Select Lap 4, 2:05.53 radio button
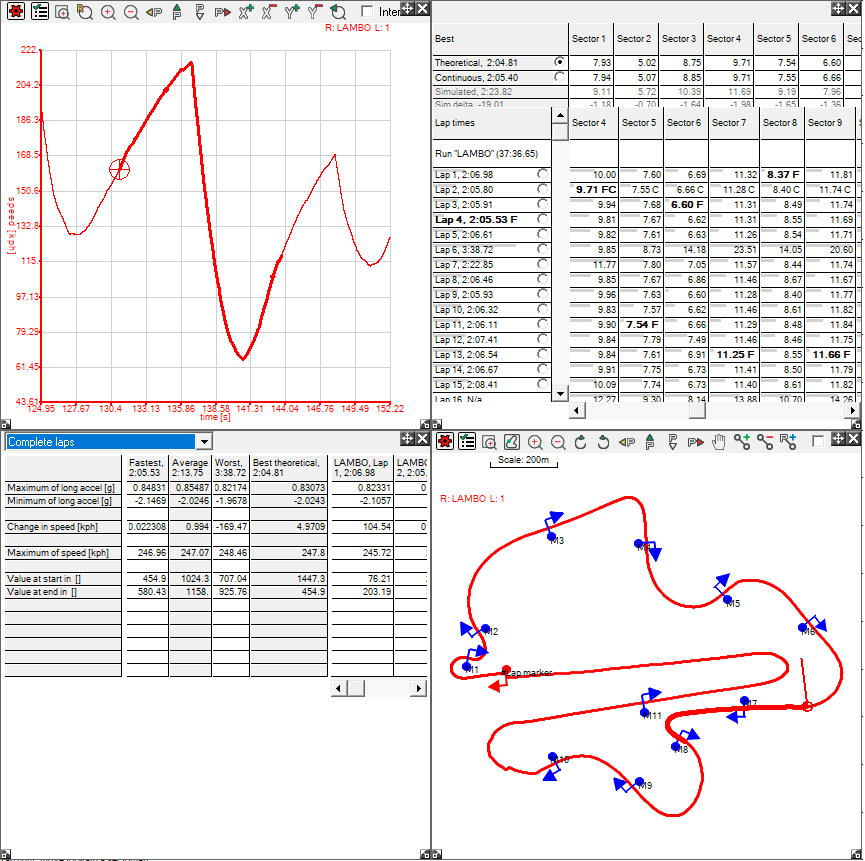The height and width of the screenshot is (861, 865). 543,219
